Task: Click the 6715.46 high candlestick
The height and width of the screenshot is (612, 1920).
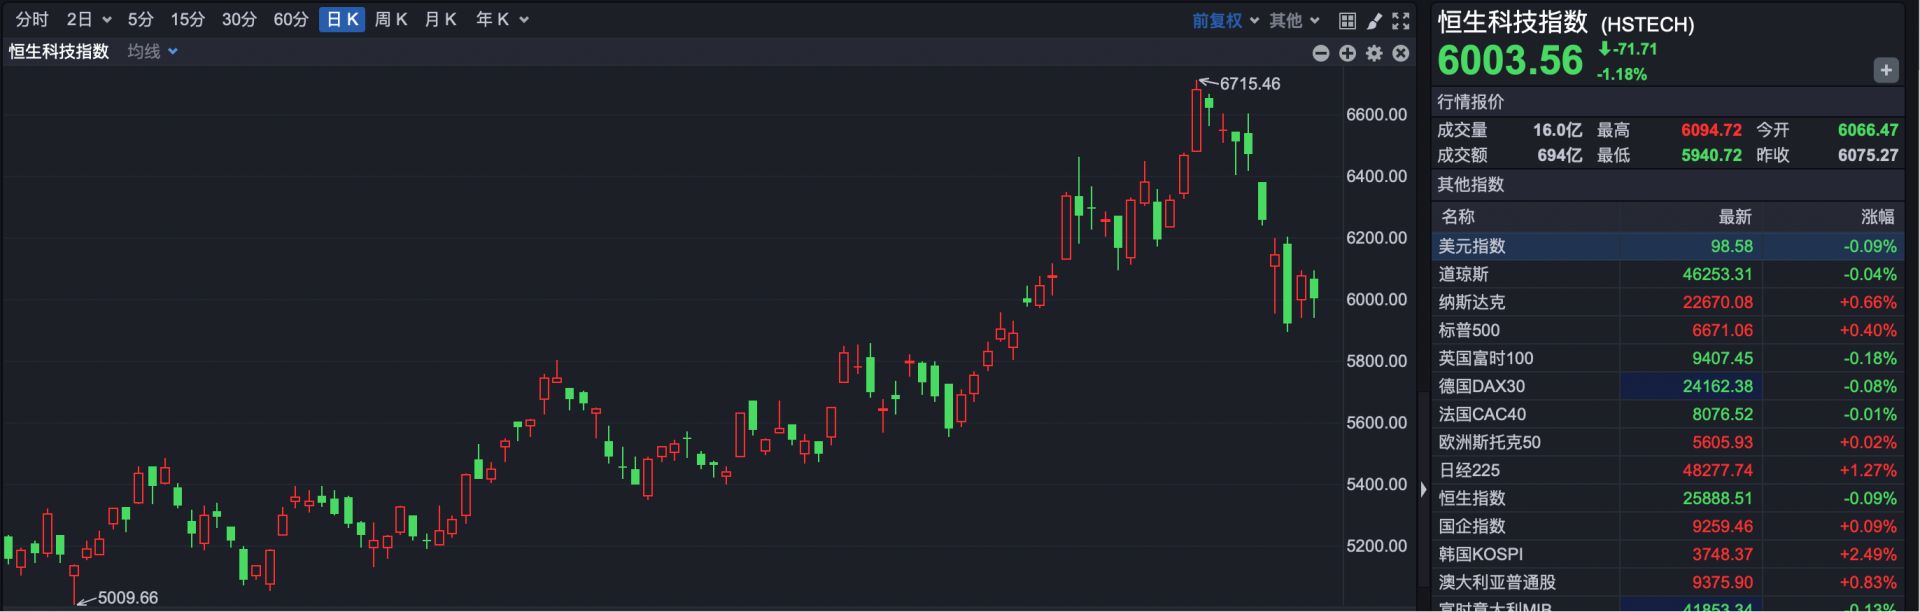Action: pyautogui.click(x=1196, y=120)
